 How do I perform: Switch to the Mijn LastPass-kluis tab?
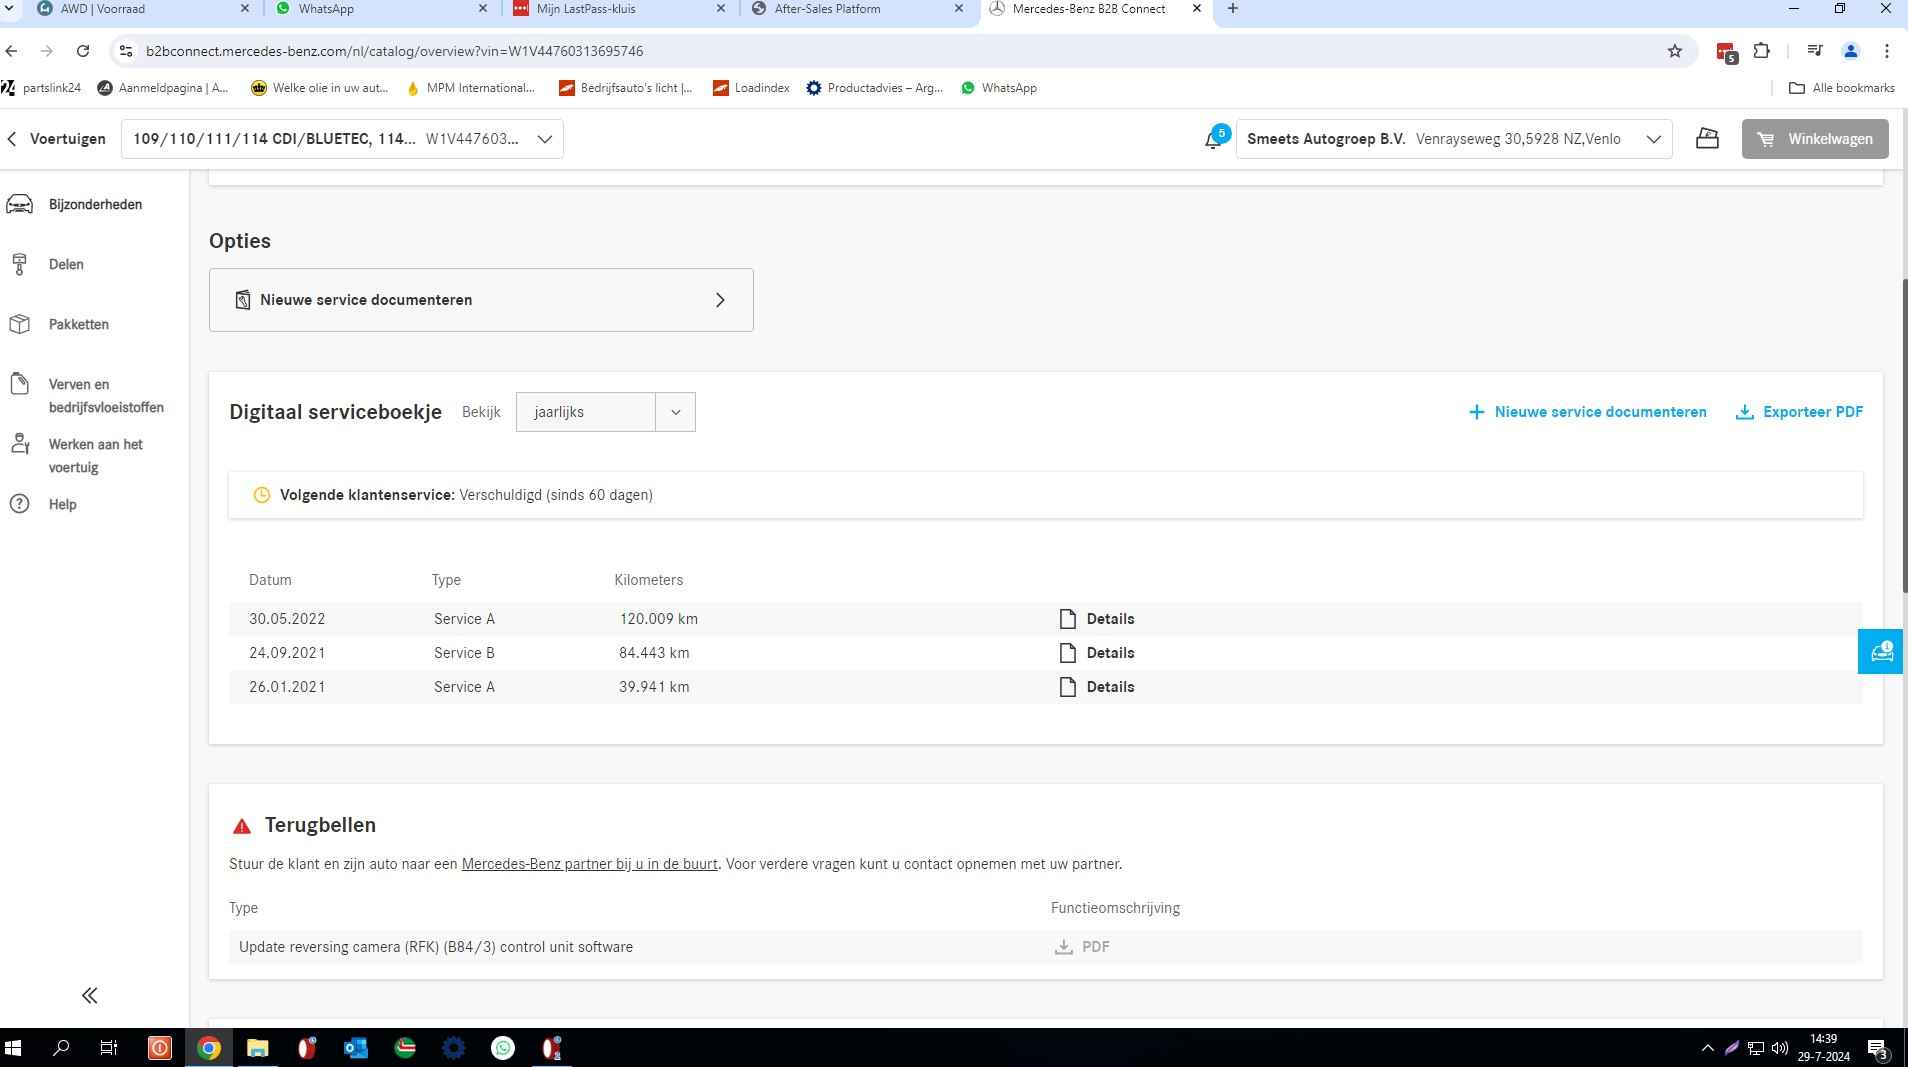point(620,9)
